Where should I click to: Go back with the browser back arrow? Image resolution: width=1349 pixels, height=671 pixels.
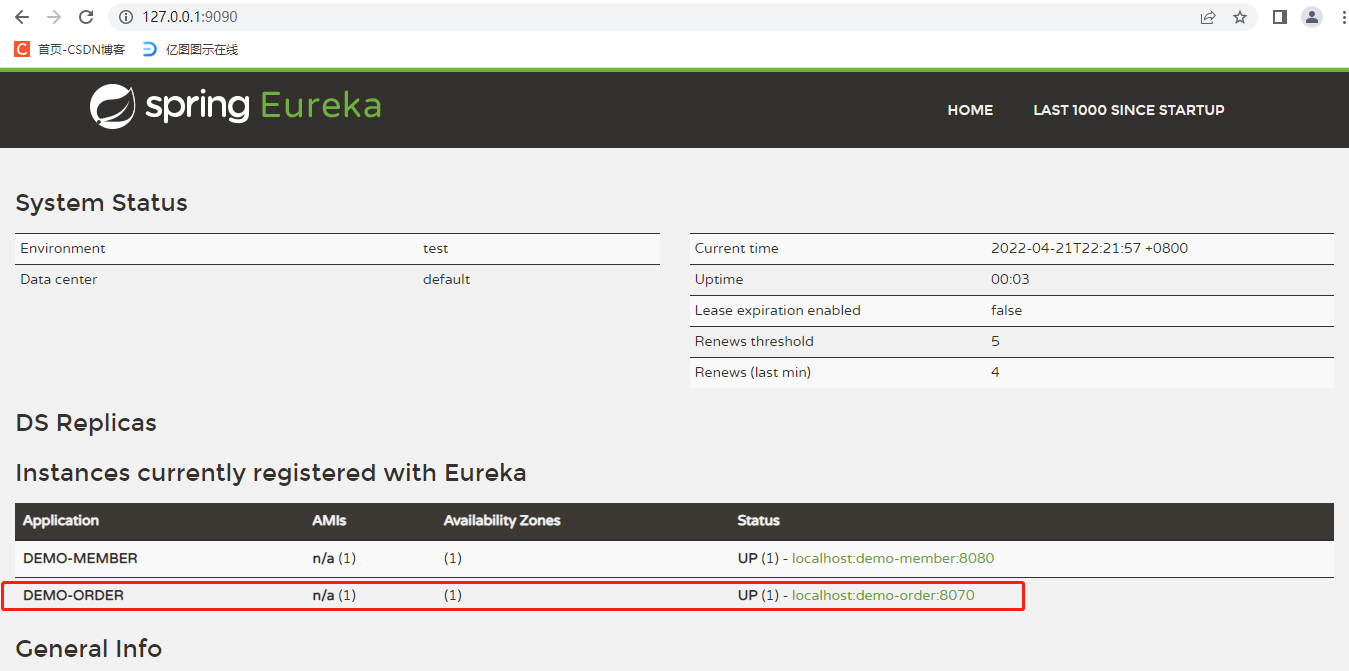(21, 17)
